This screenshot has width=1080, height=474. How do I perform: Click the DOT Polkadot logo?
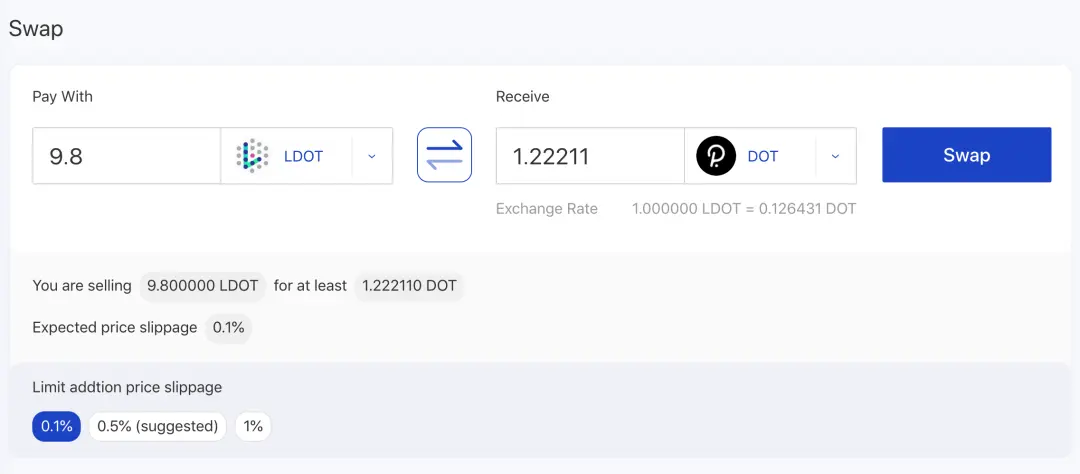pyautogui.click(x=716, y=156)
